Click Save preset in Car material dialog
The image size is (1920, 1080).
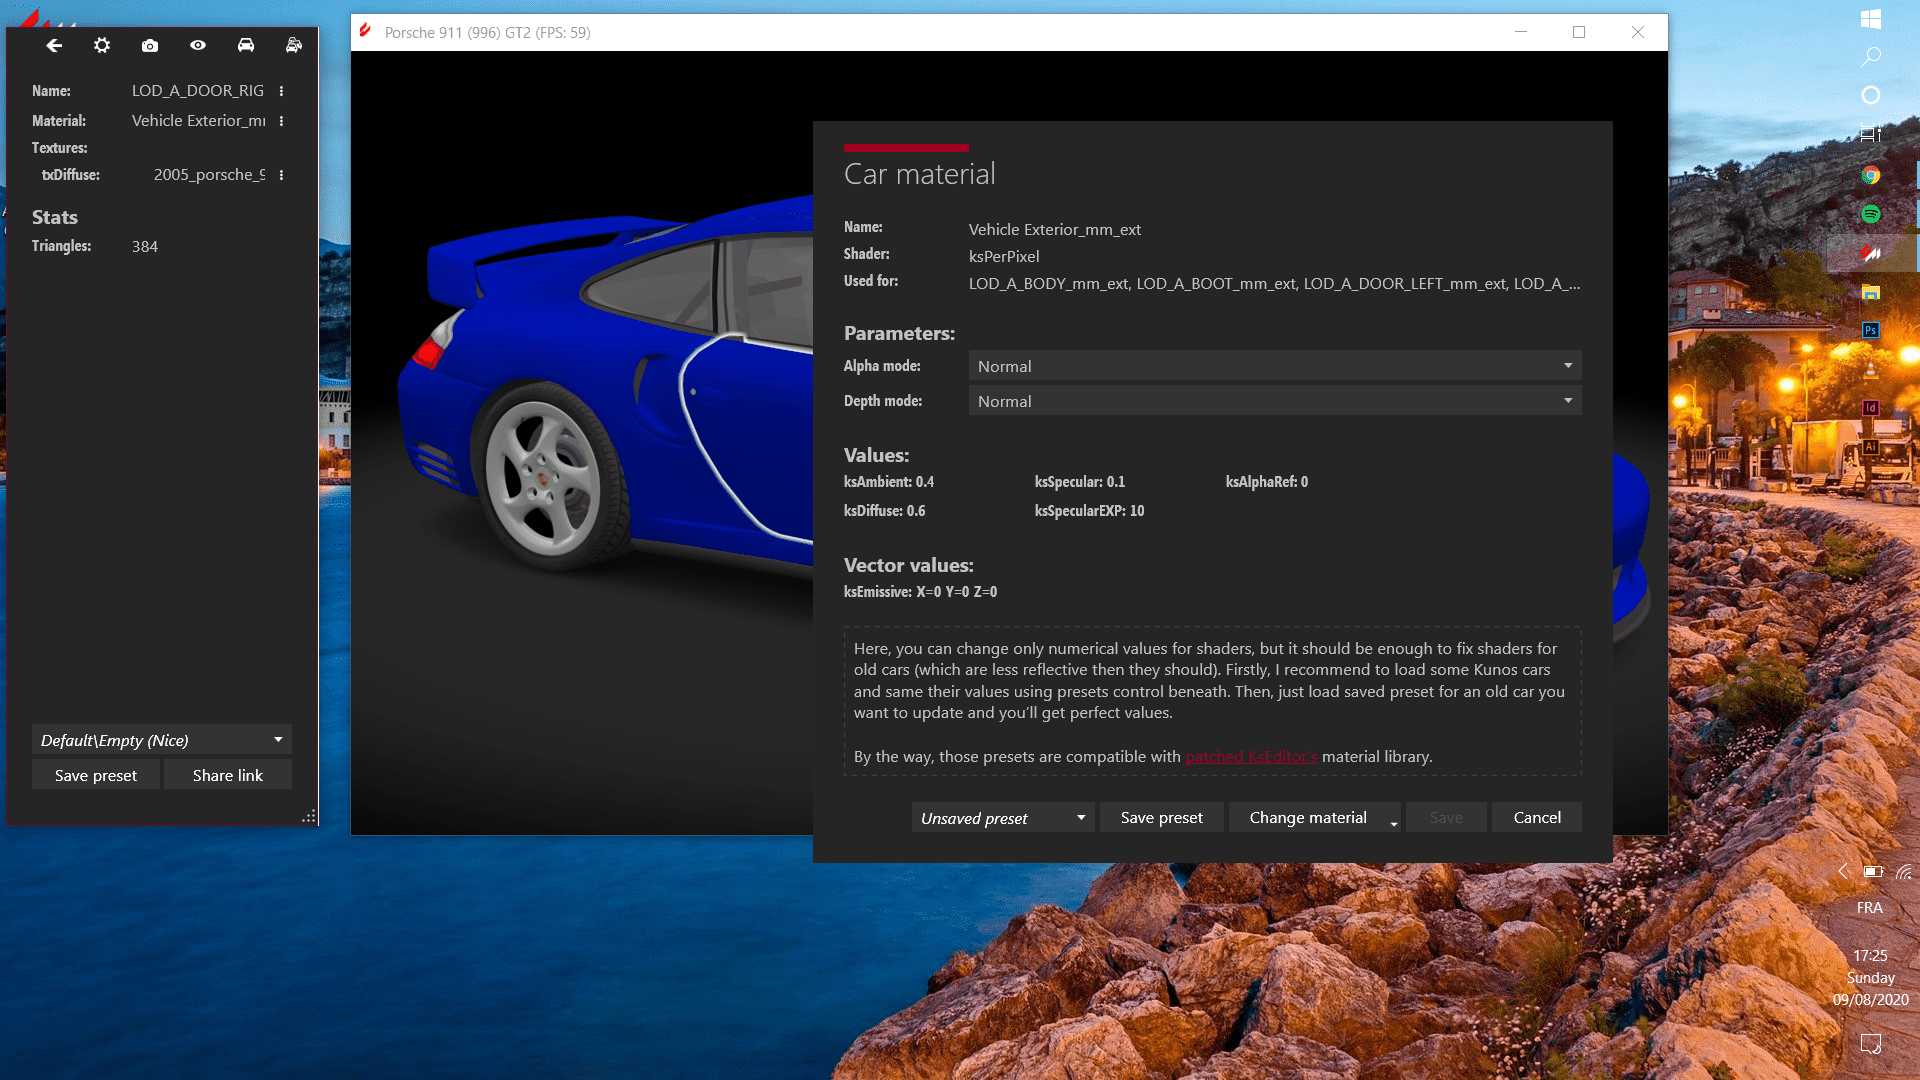tap(1162, 818)
